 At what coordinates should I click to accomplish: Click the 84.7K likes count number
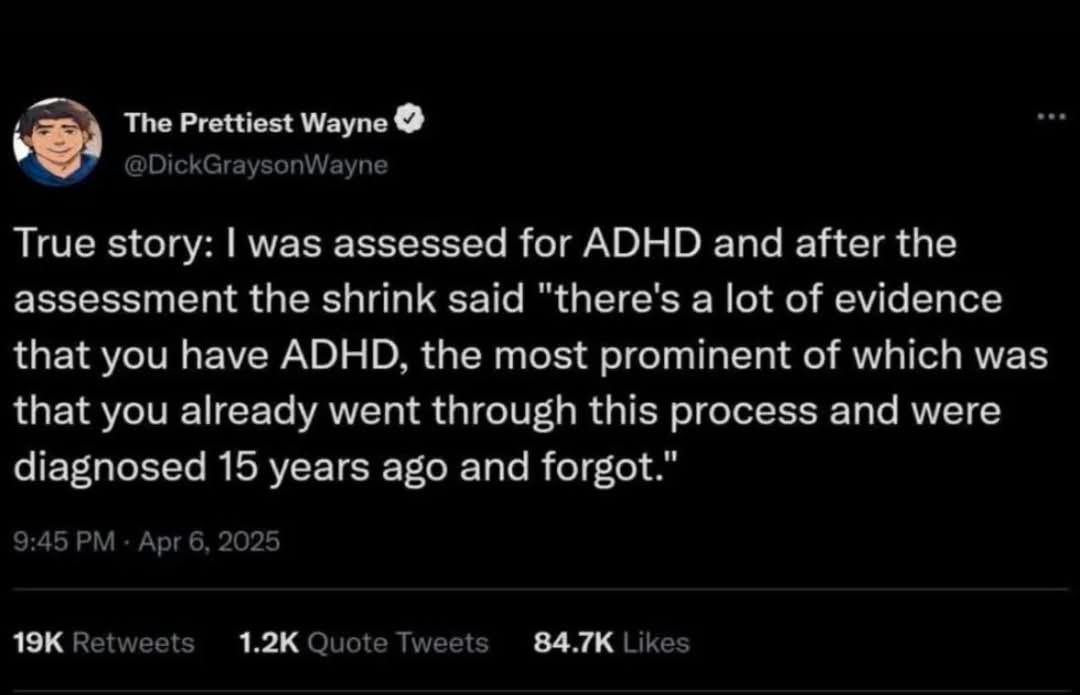tap(575, 642)
